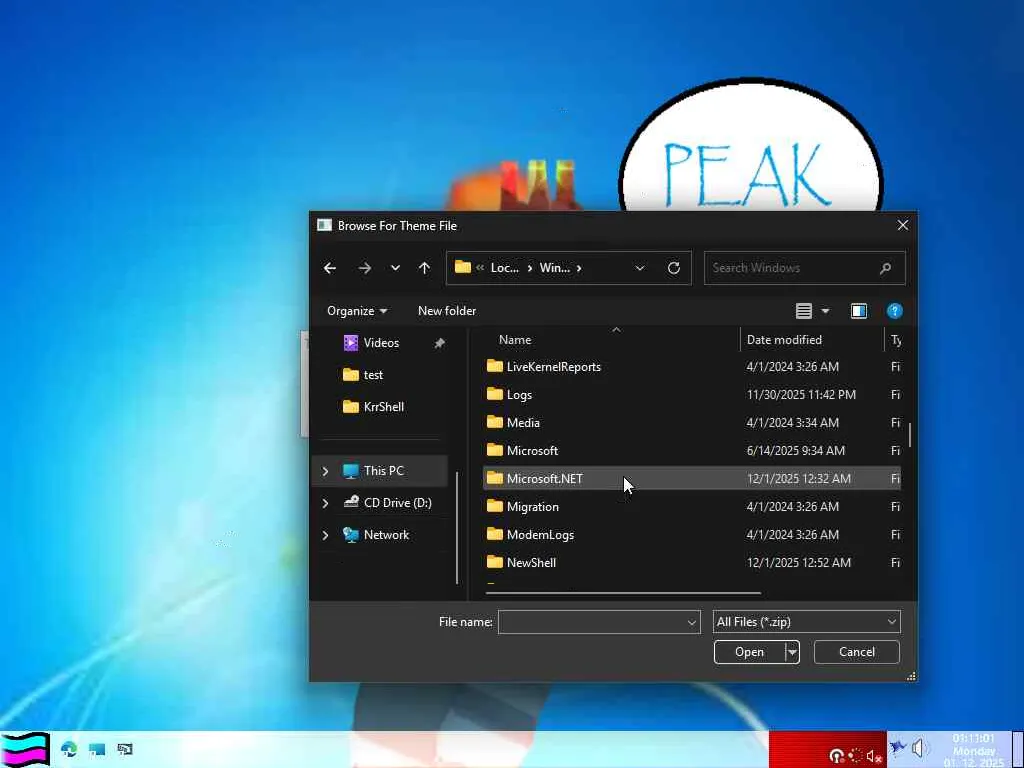This screenshot has height=768, width=1024.
Task: Click the horizontal scrollbar of file list
Action: coord(623,594)
